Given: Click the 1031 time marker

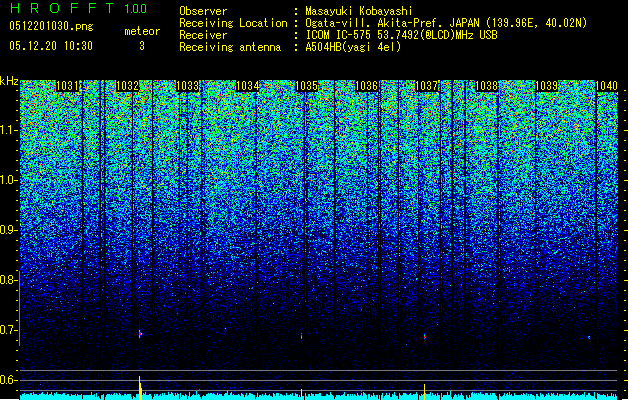Looking at the screenshot, I should (67, 86).
